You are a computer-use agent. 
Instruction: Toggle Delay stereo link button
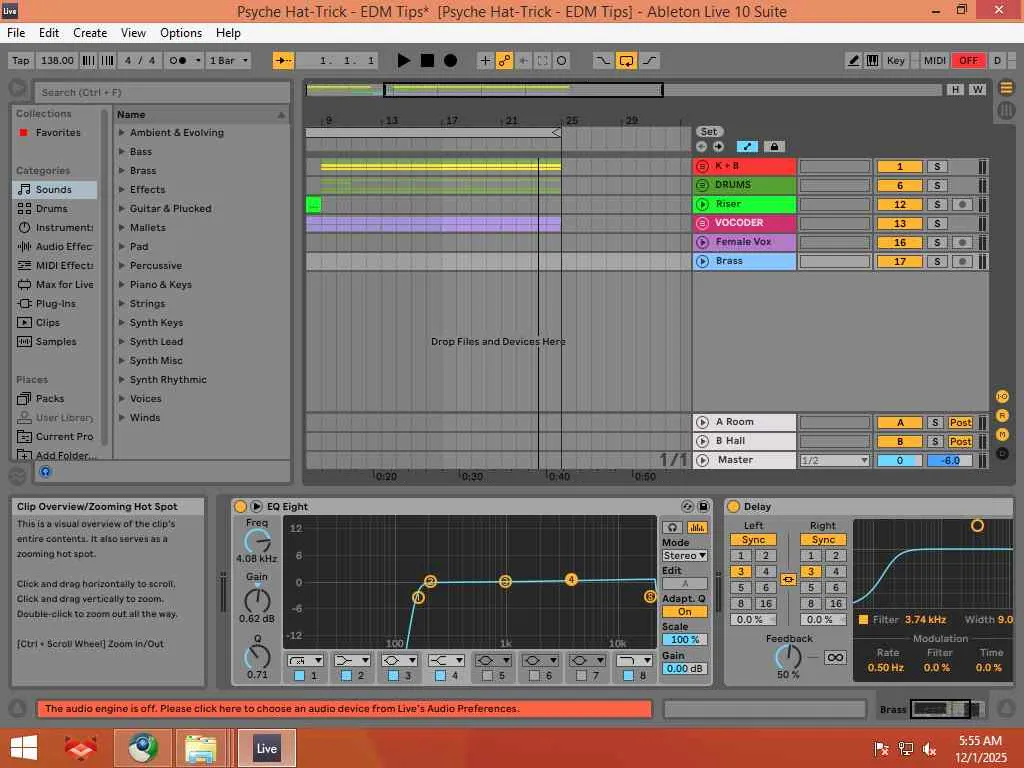[788, 579]
